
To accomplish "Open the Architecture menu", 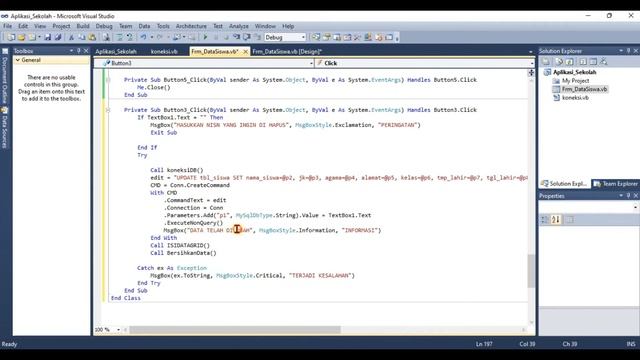I will (191, 26).
